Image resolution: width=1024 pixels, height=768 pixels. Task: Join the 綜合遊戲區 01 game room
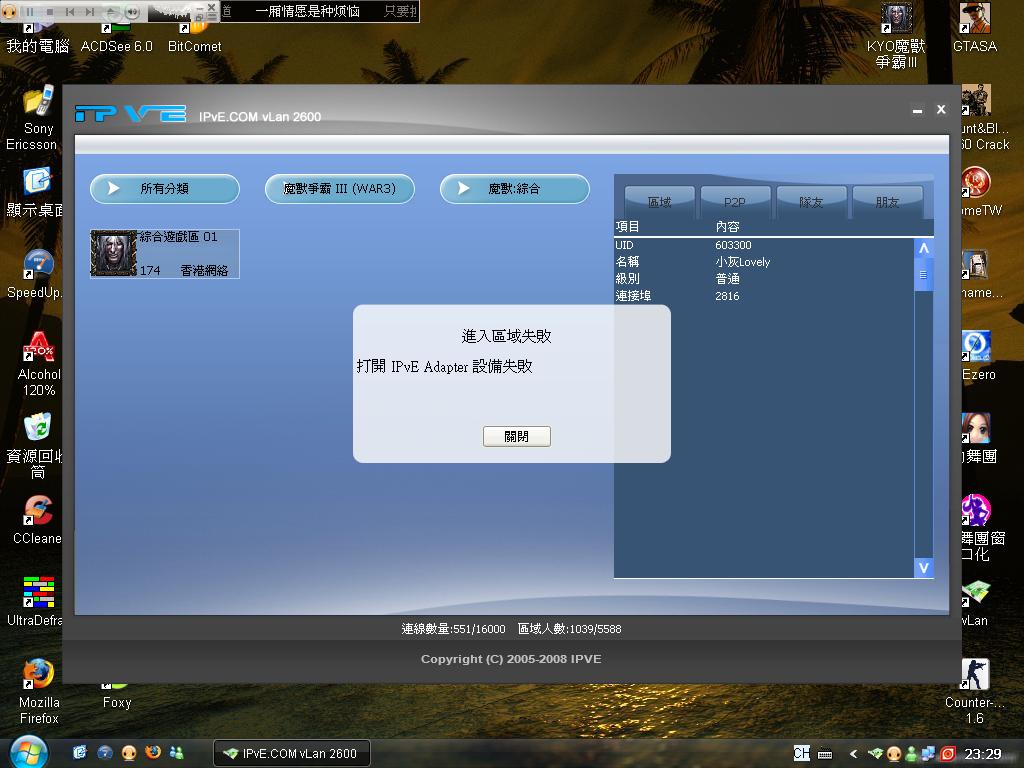click(x=164, y=253)
